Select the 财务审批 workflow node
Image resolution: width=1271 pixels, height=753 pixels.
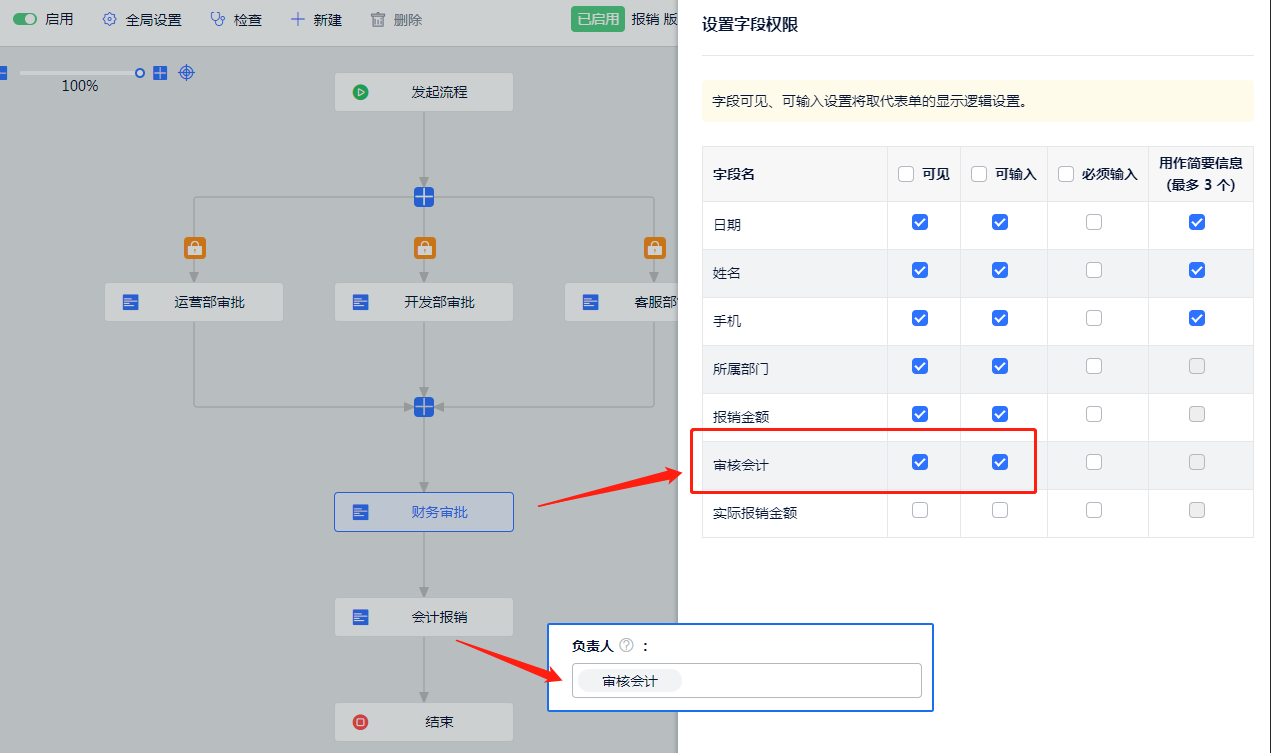click(424, 512)
